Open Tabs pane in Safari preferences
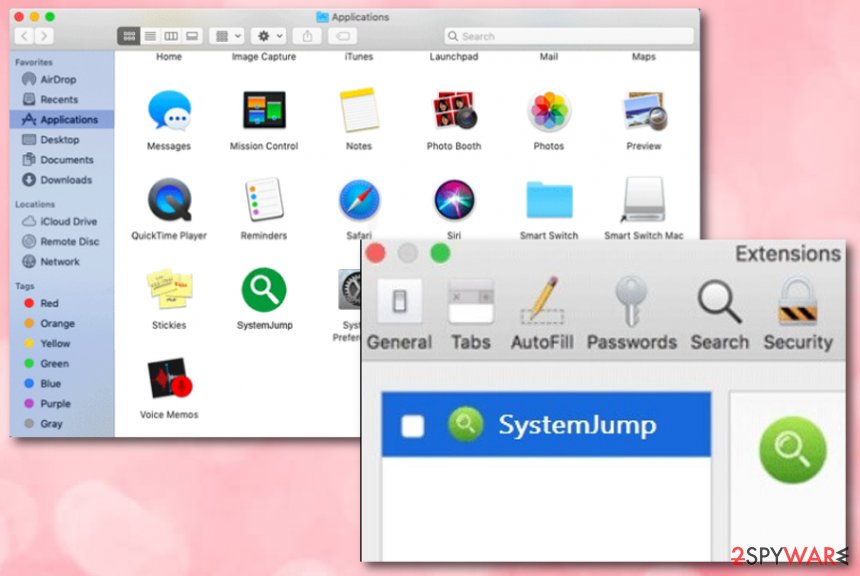 tap(471, 314)
